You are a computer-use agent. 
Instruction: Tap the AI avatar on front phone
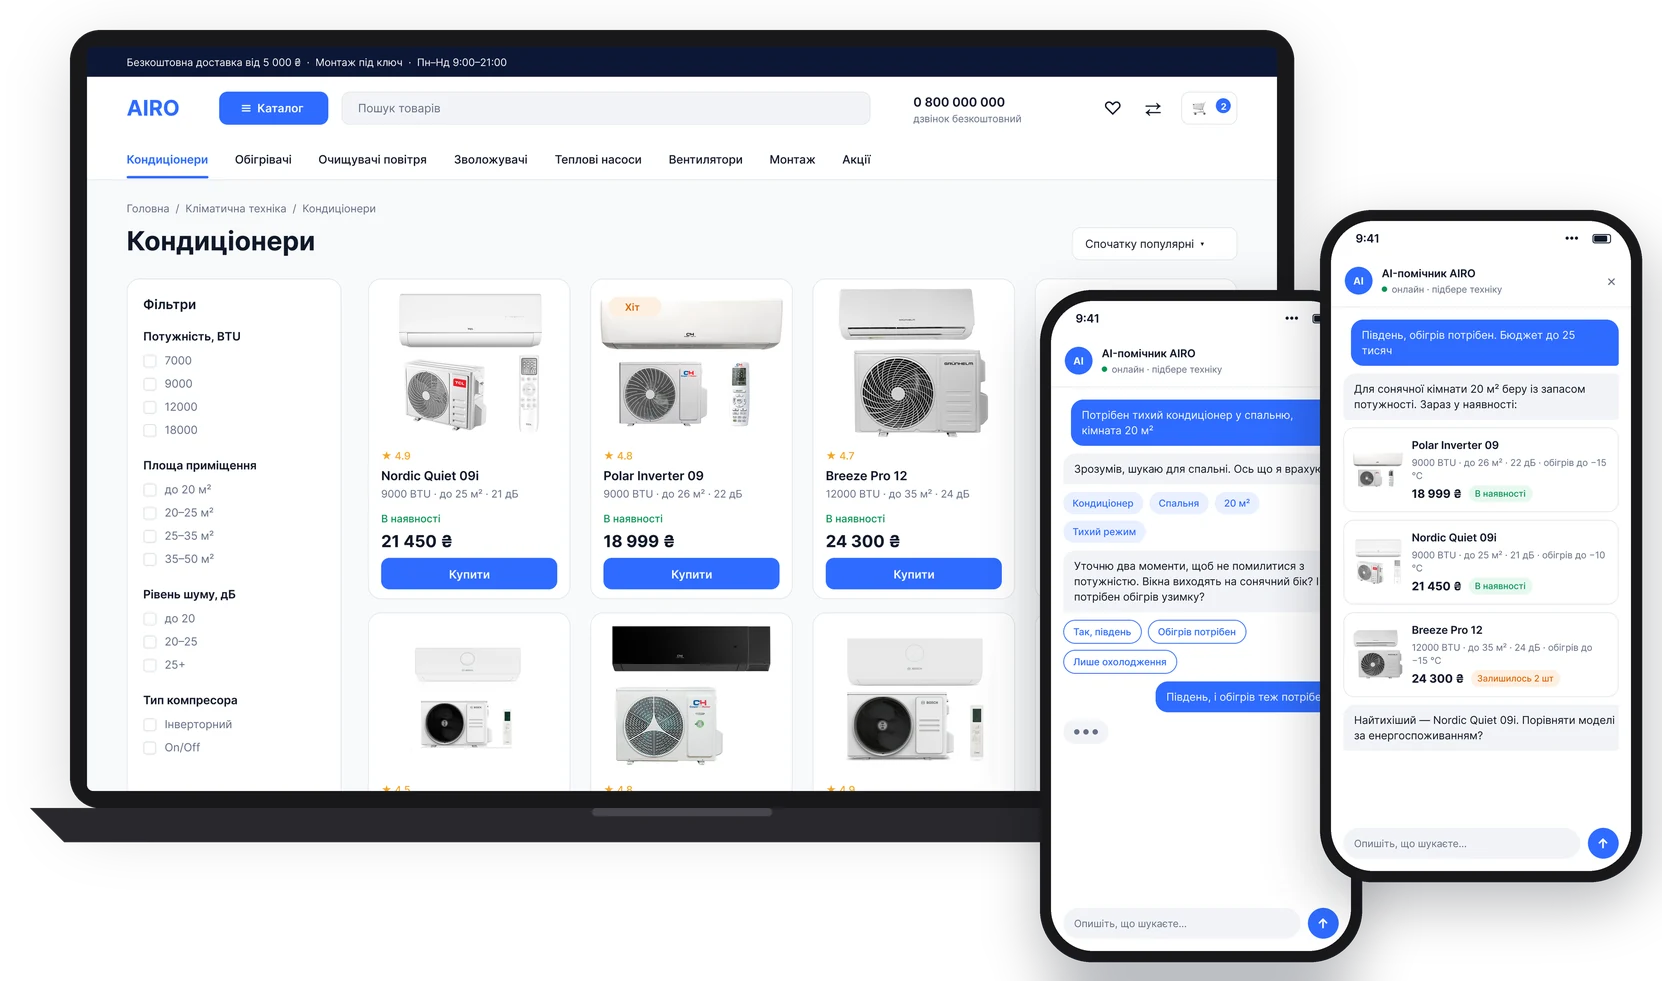click(x=1358, y=281)
